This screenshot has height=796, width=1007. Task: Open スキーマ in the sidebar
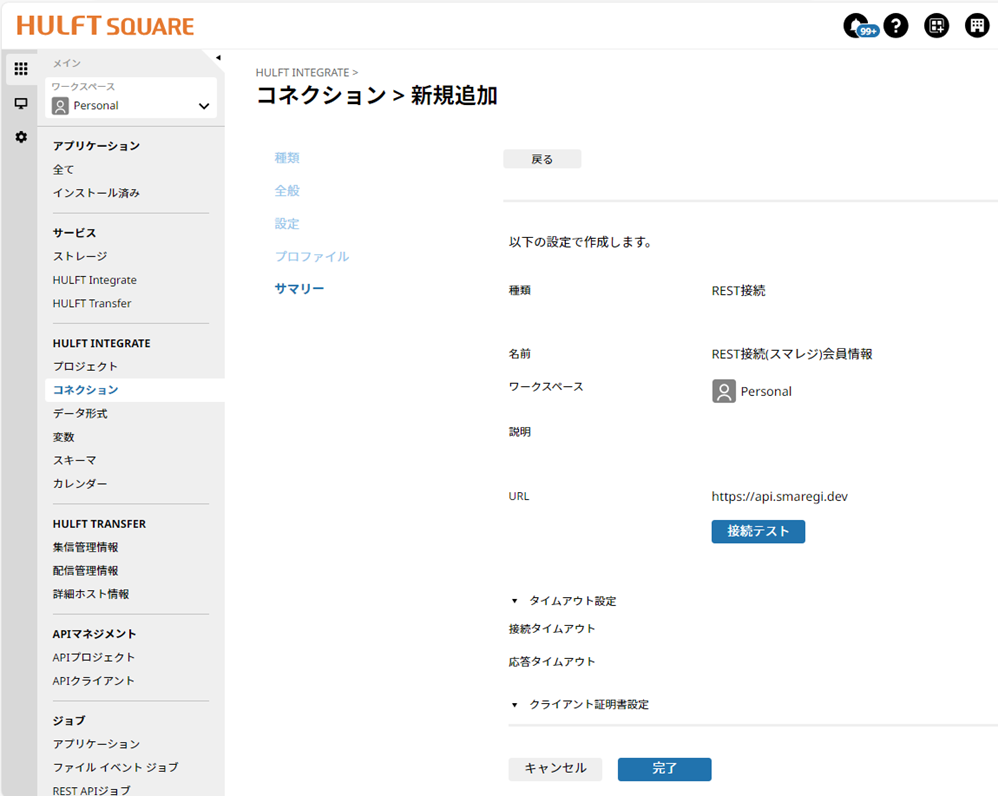point(74,460)
